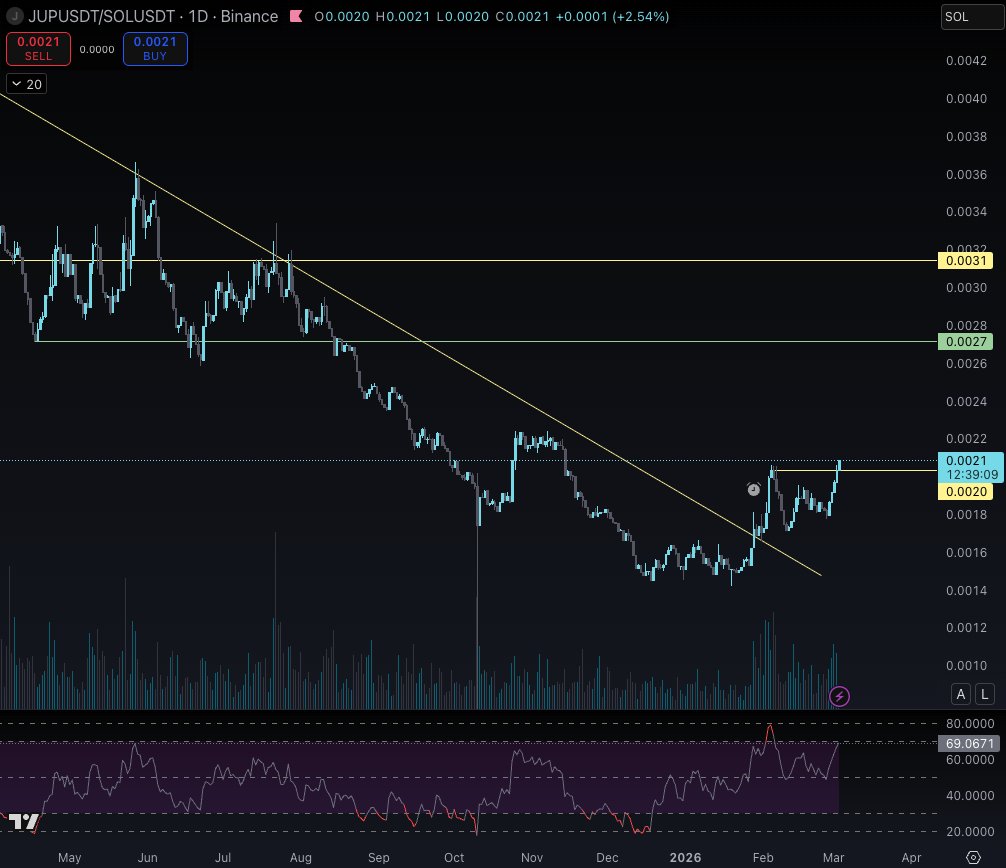The height and width of the screenshot is (868, 1006).
Task: Expand the indicators collapse toggle showing 20
Action: pos(26,84)
